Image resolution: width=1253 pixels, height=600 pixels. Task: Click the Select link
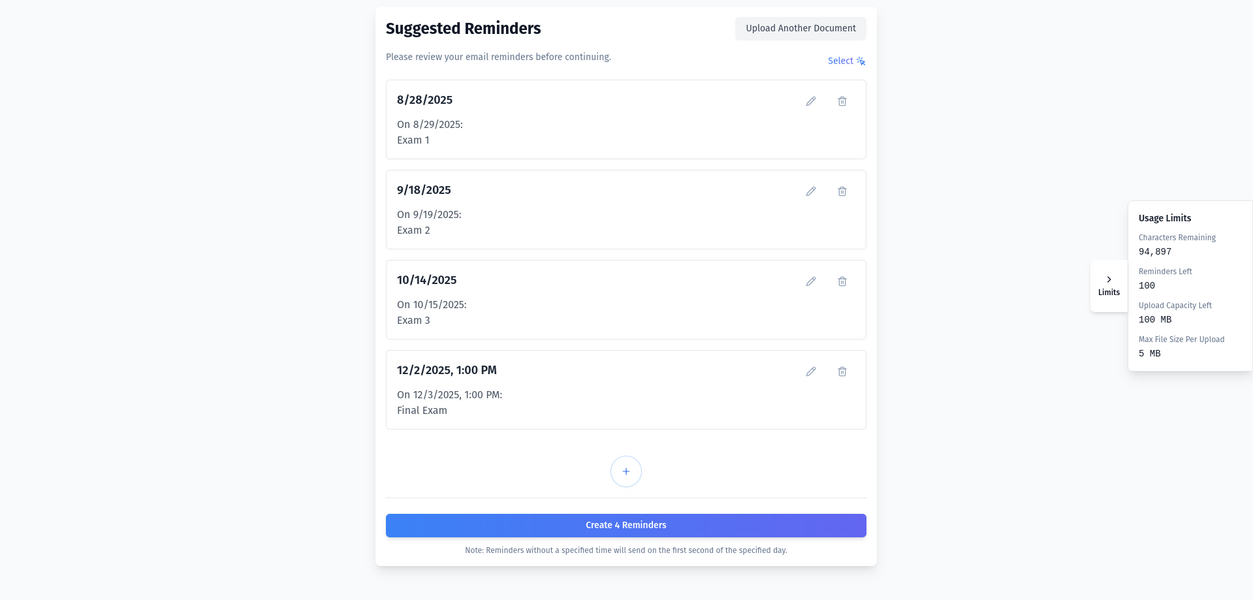[x=840, y=60]
